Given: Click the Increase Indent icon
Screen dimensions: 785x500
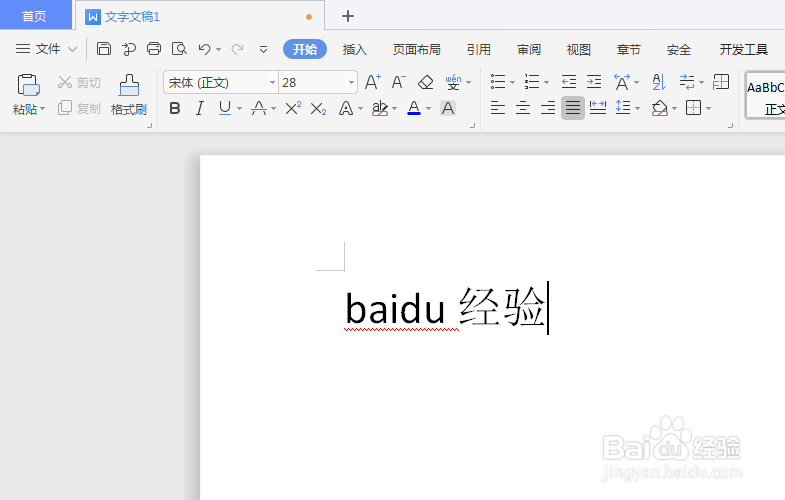Looking at the screenshot, I should tap(594, 82).
